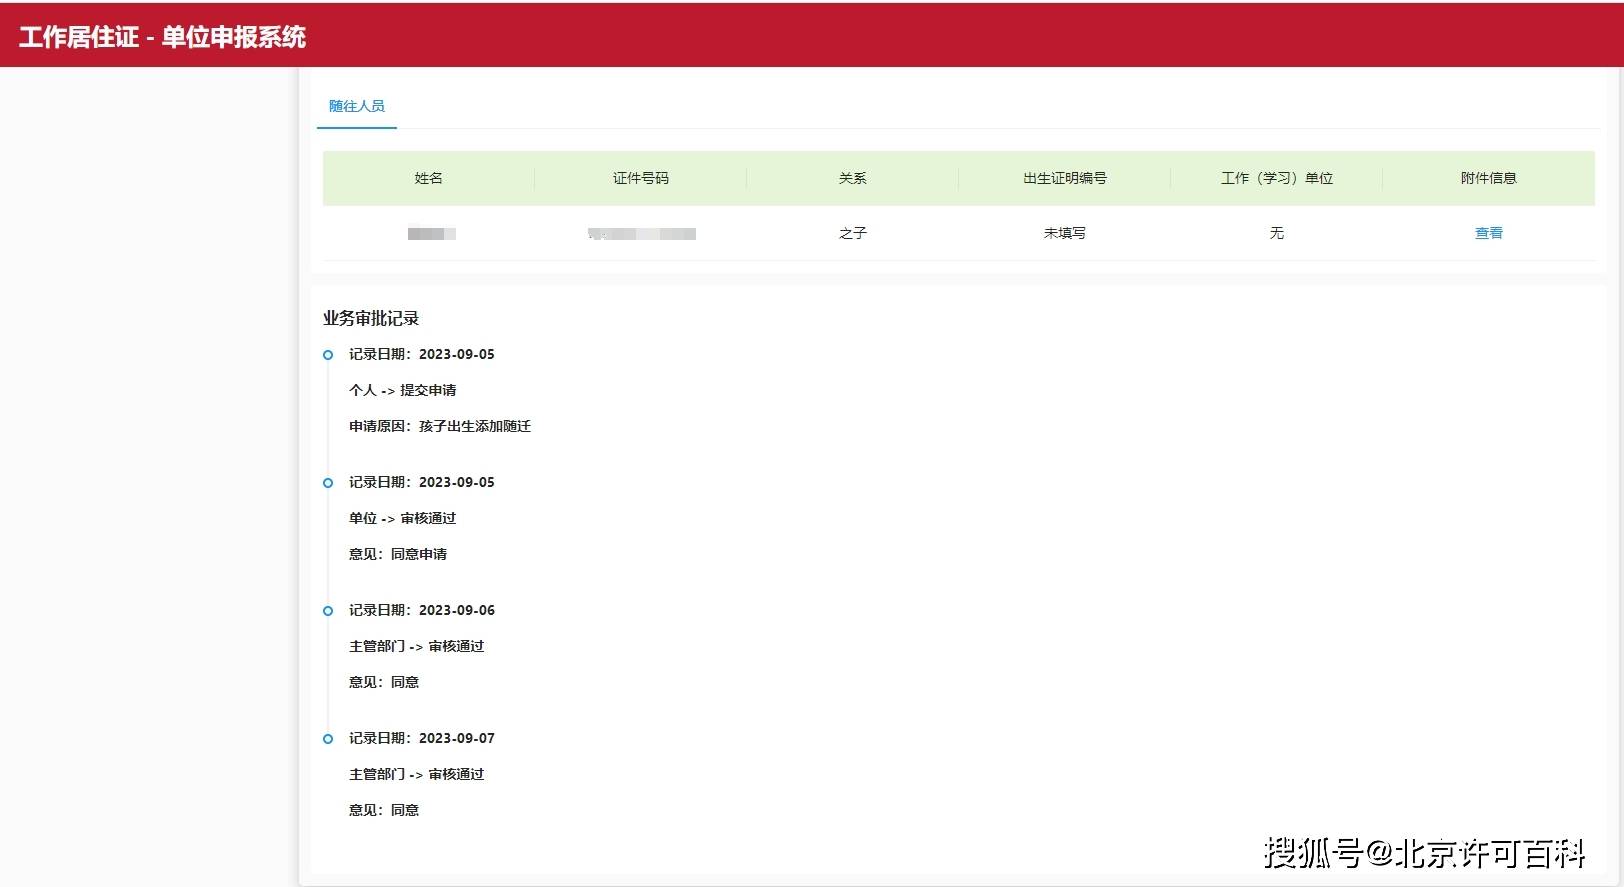Viewport: 1624px width, 887px height.
Task: Open the 随往人员 tab
Action: pos(356,106)
